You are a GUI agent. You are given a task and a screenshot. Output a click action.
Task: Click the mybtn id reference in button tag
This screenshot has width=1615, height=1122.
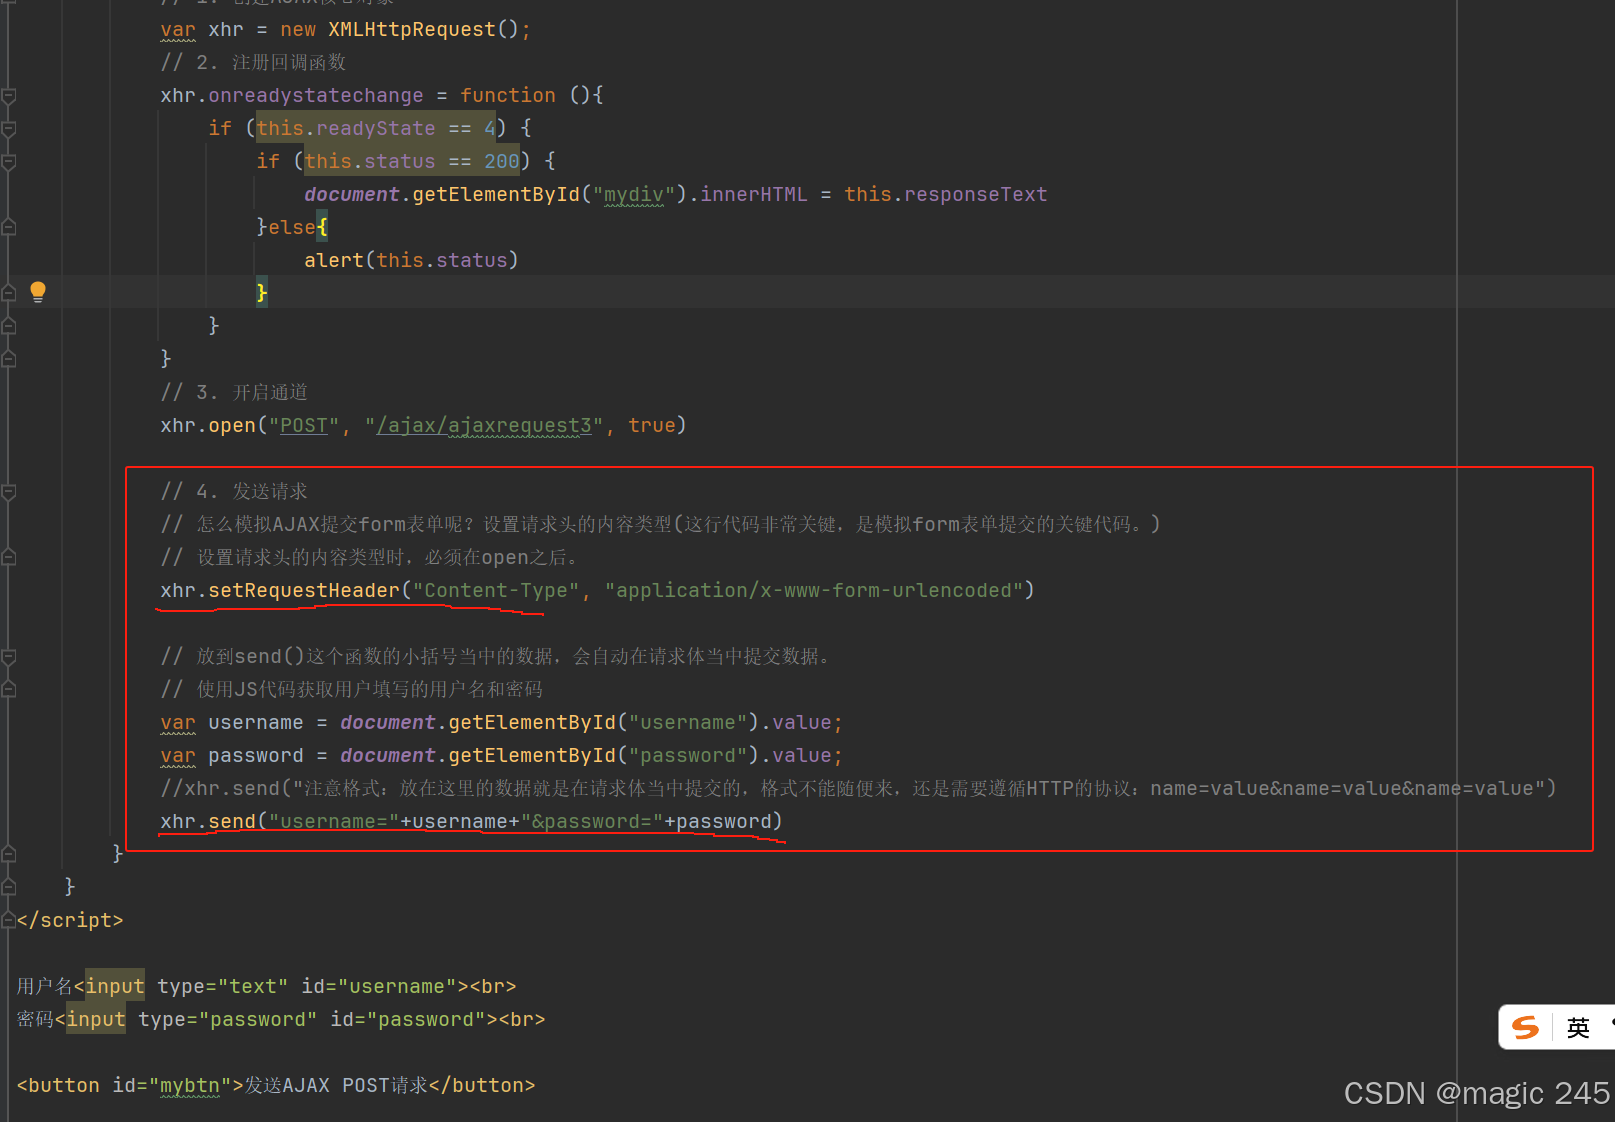[190, 1085]
